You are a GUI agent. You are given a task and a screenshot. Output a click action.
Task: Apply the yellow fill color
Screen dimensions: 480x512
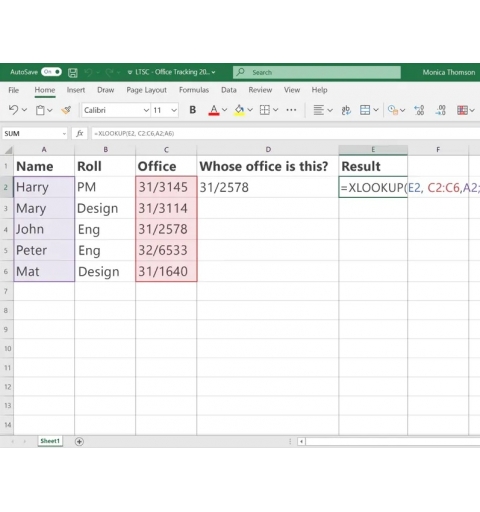(x=239, y=110)
